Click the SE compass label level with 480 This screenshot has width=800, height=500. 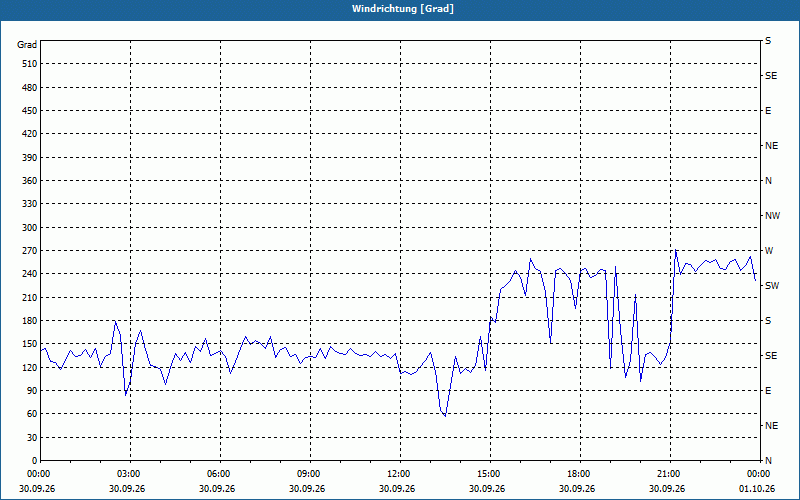coord(771,76)
